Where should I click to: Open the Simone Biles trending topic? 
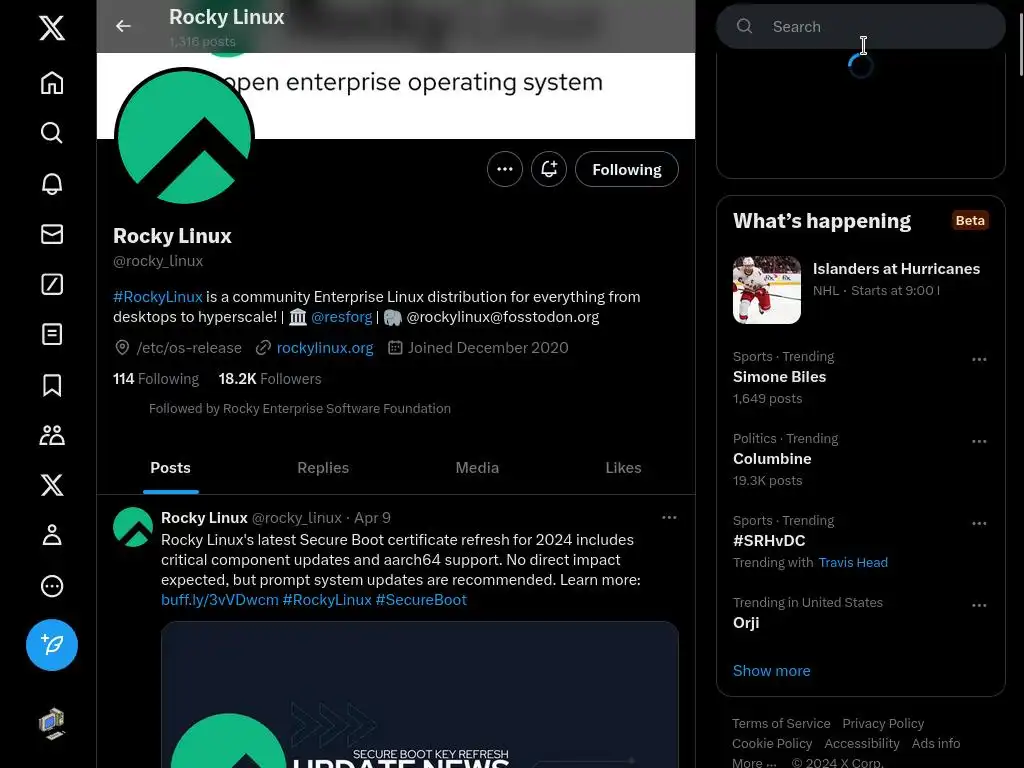pos(779,377)
